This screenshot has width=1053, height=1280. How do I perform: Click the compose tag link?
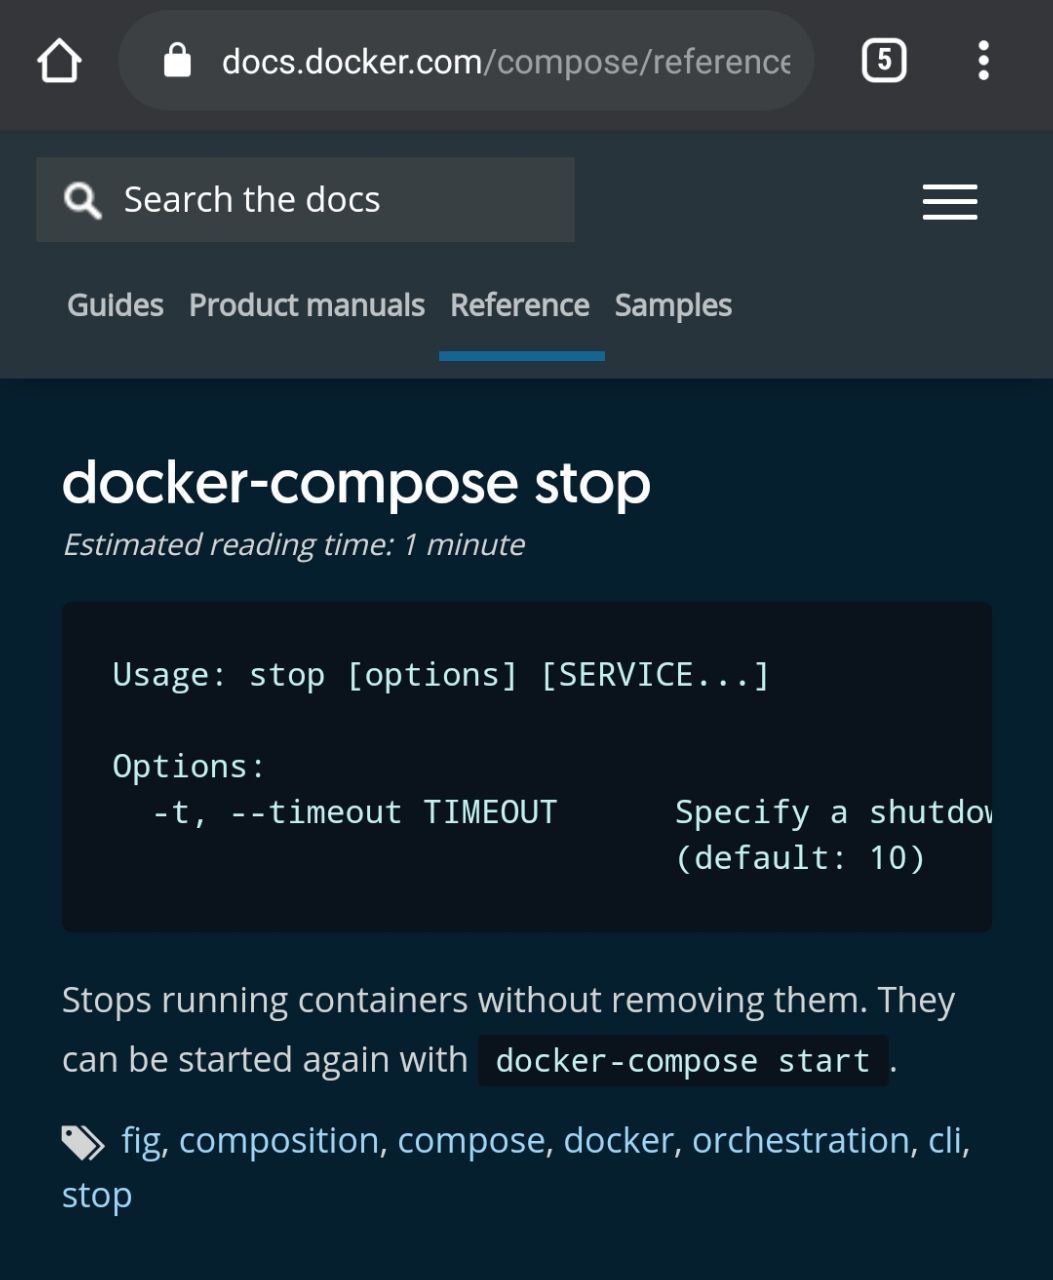pyautogui.click(x=471, y=1141)
